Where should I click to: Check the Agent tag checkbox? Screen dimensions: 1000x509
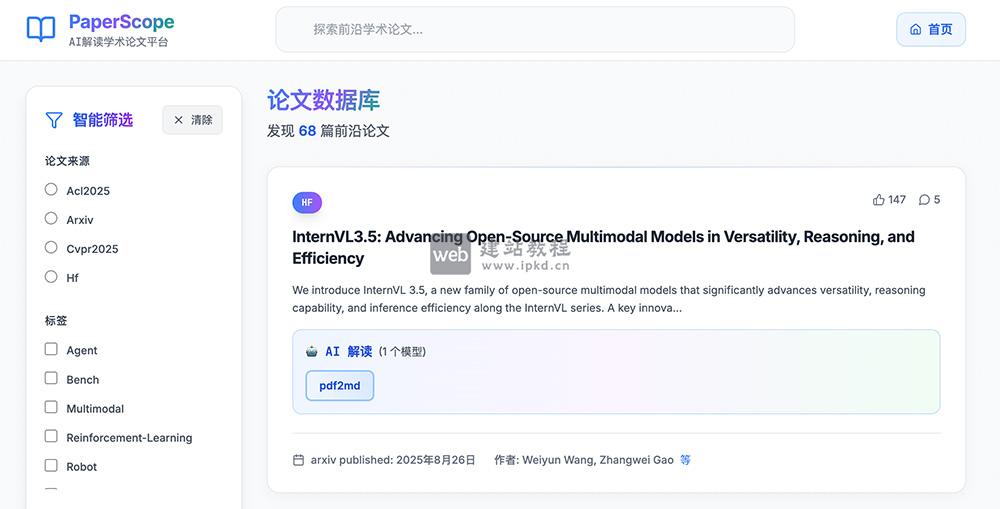click(x=51, y=349)
